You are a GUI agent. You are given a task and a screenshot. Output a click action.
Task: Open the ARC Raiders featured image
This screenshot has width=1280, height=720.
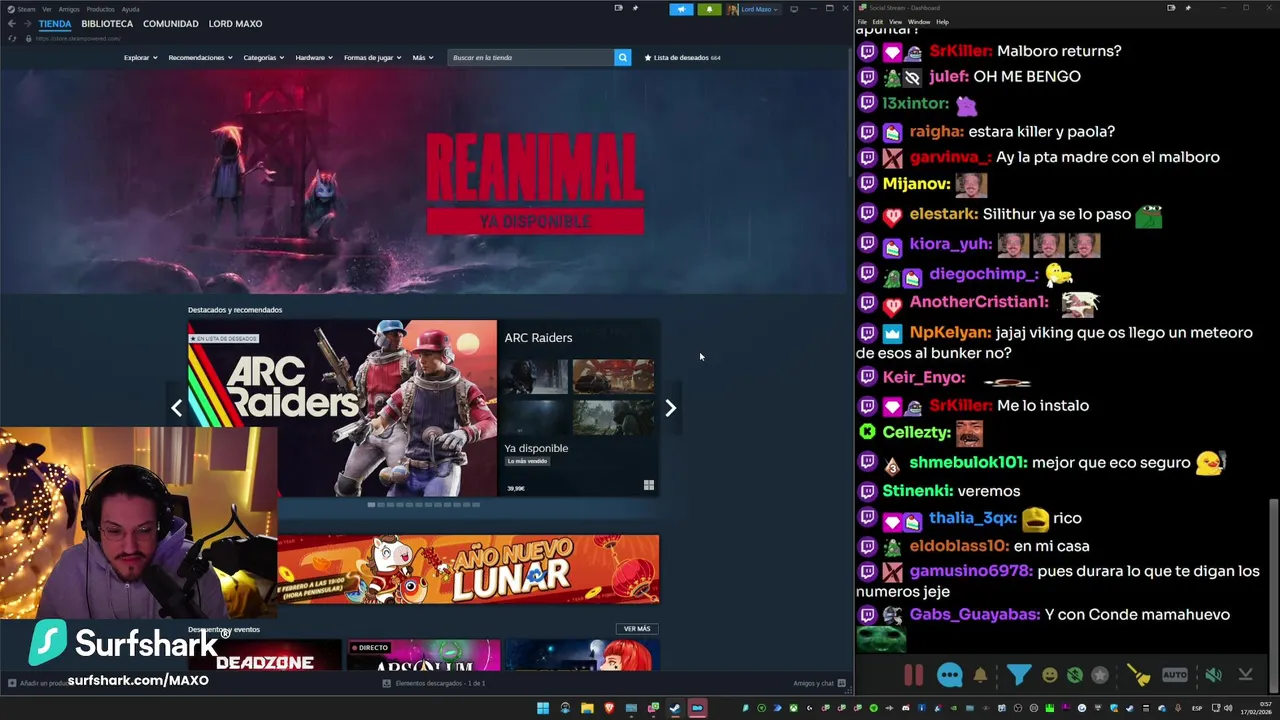coord(342,408)
